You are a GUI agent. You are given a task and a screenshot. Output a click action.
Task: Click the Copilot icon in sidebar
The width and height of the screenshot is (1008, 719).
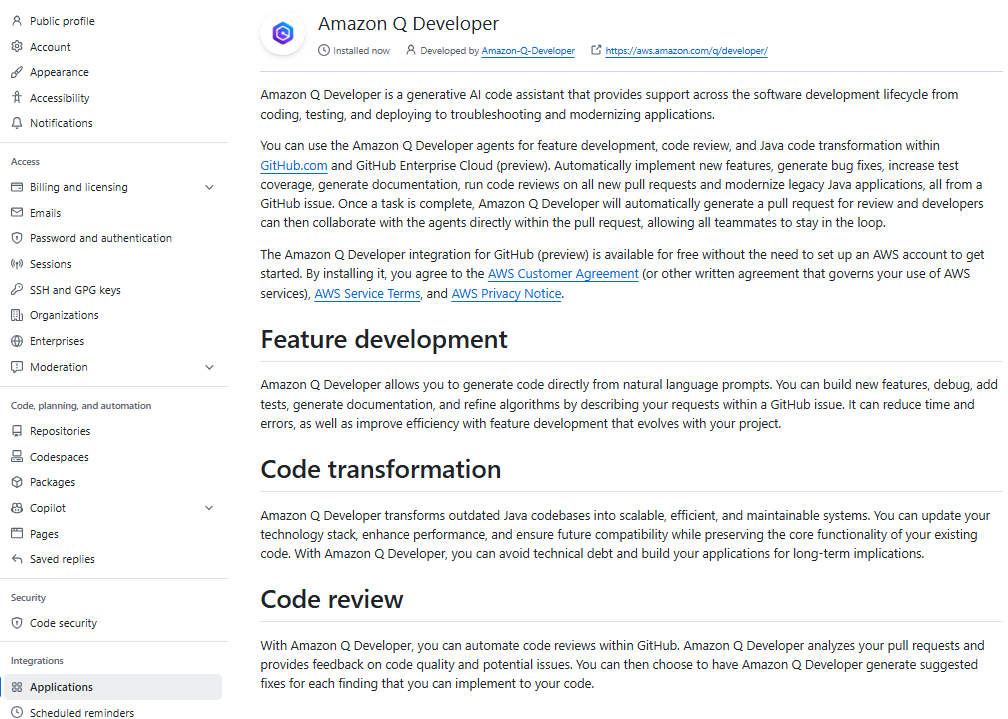(x=17, y=507)
